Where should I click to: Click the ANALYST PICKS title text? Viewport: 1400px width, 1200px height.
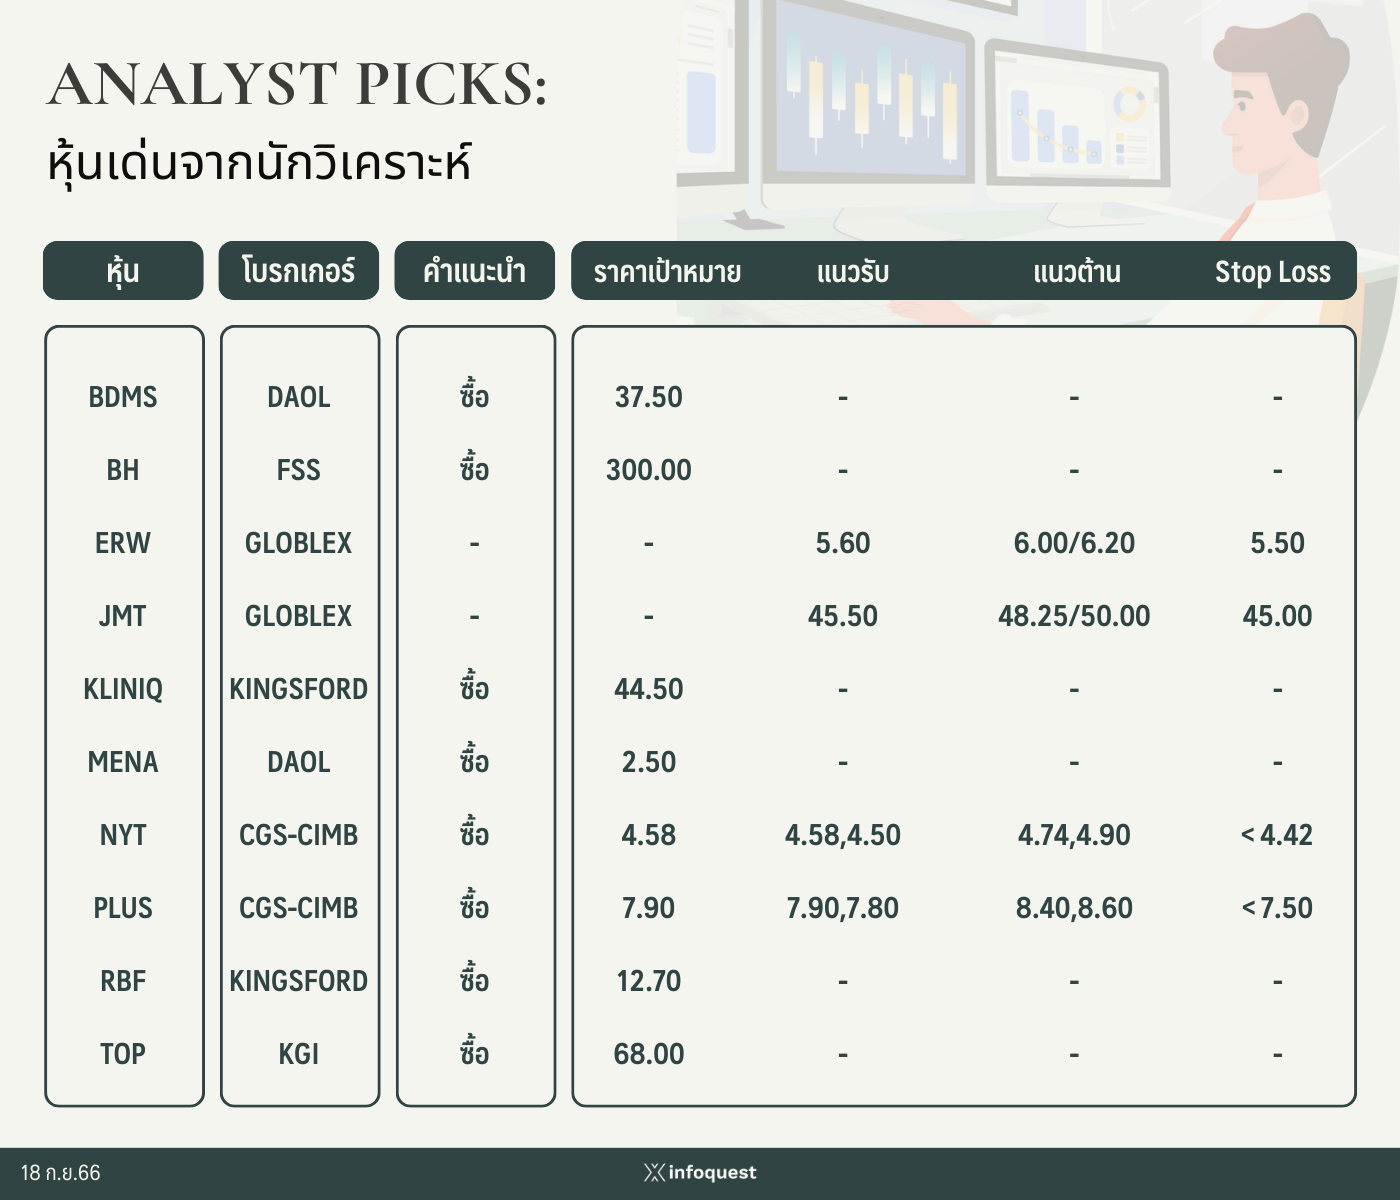click(297, 84)
